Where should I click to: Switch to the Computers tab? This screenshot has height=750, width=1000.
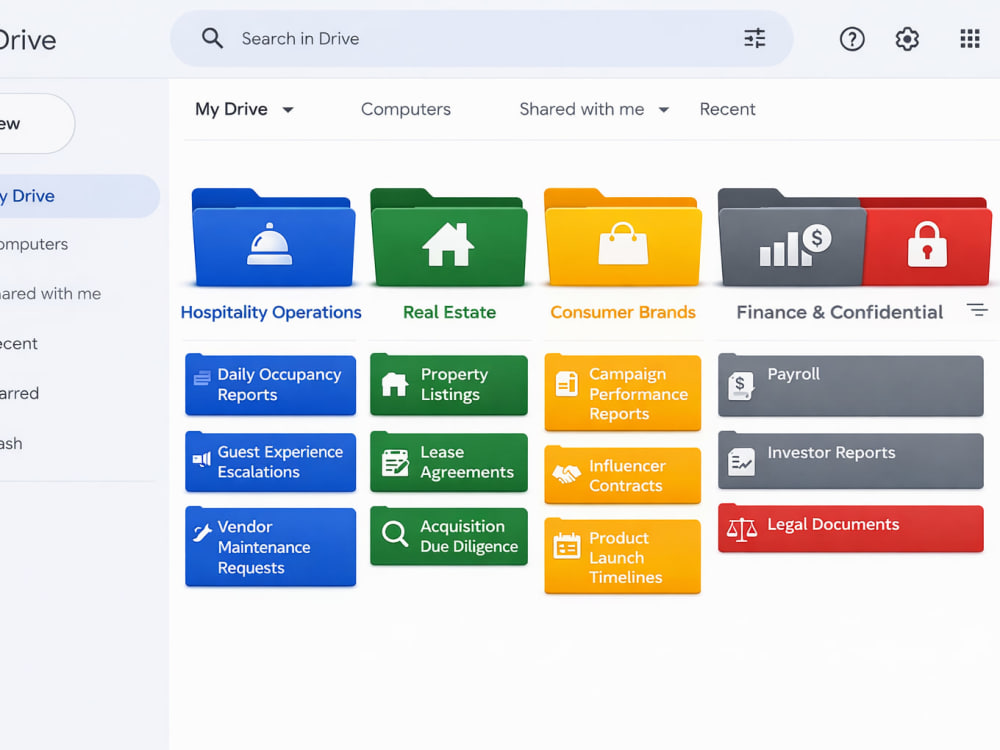pos(406,109)
